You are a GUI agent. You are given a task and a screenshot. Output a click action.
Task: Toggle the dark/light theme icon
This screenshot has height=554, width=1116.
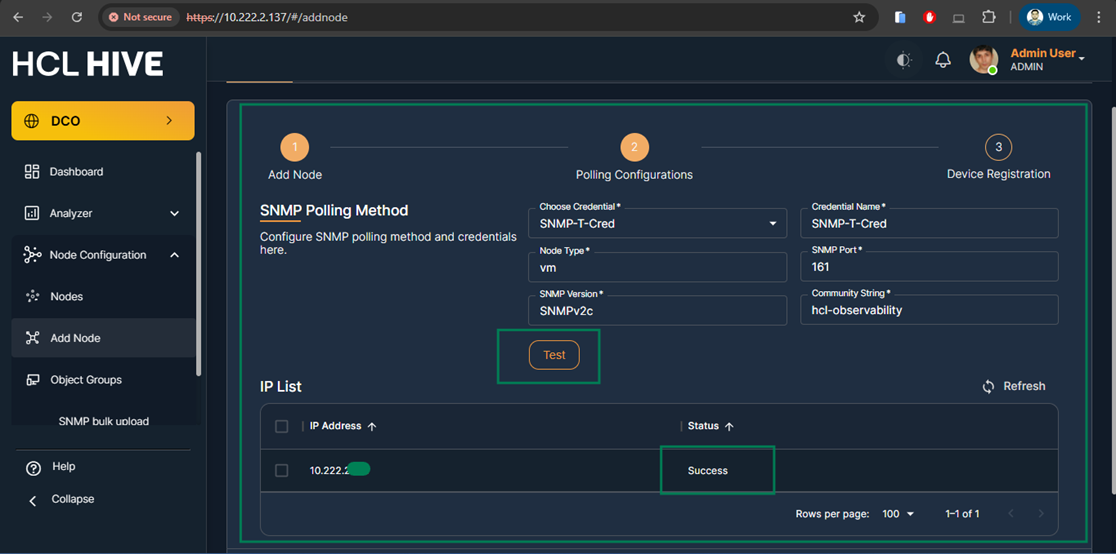pyautogui.click(x=904, y=60)
